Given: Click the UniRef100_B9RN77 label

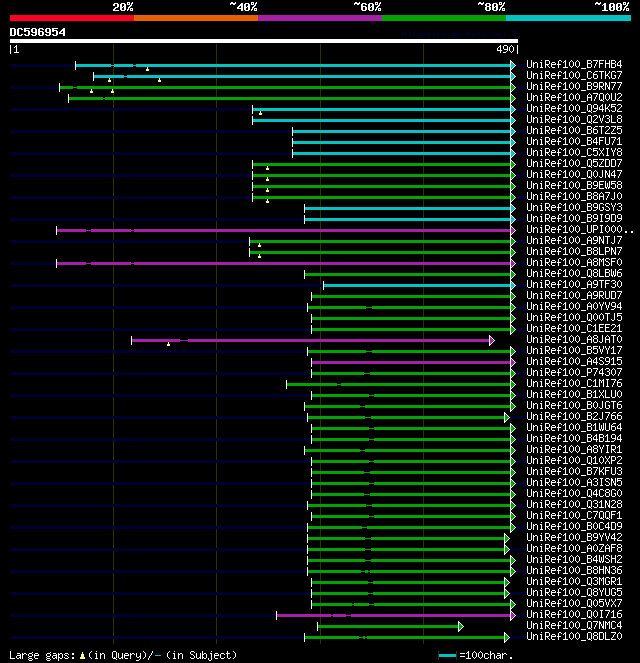Looking at the screenshot, I should click(x=574, y=86).
